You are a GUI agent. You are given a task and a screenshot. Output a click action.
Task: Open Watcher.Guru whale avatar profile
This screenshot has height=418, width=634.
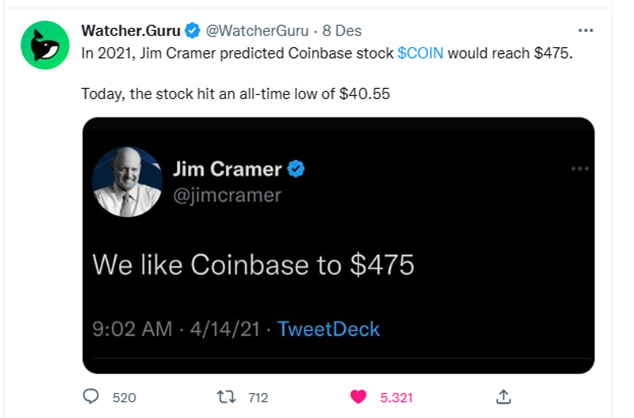pos(45,45)
